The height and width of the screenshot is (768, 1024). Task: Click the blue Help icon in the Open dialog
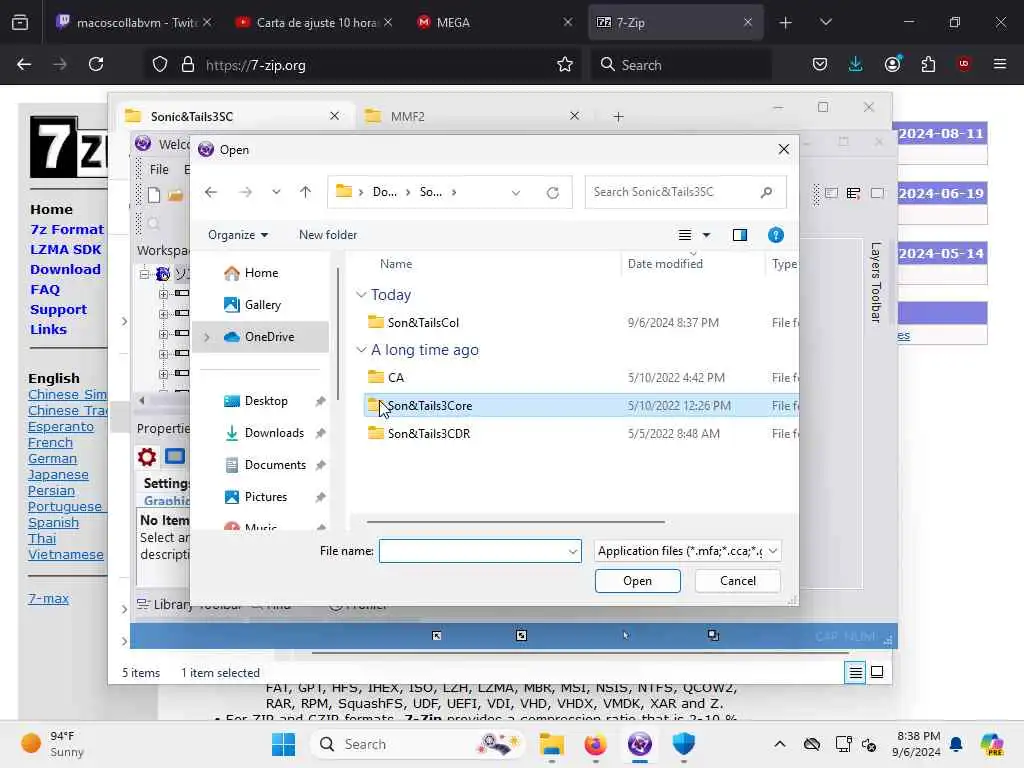775,235
